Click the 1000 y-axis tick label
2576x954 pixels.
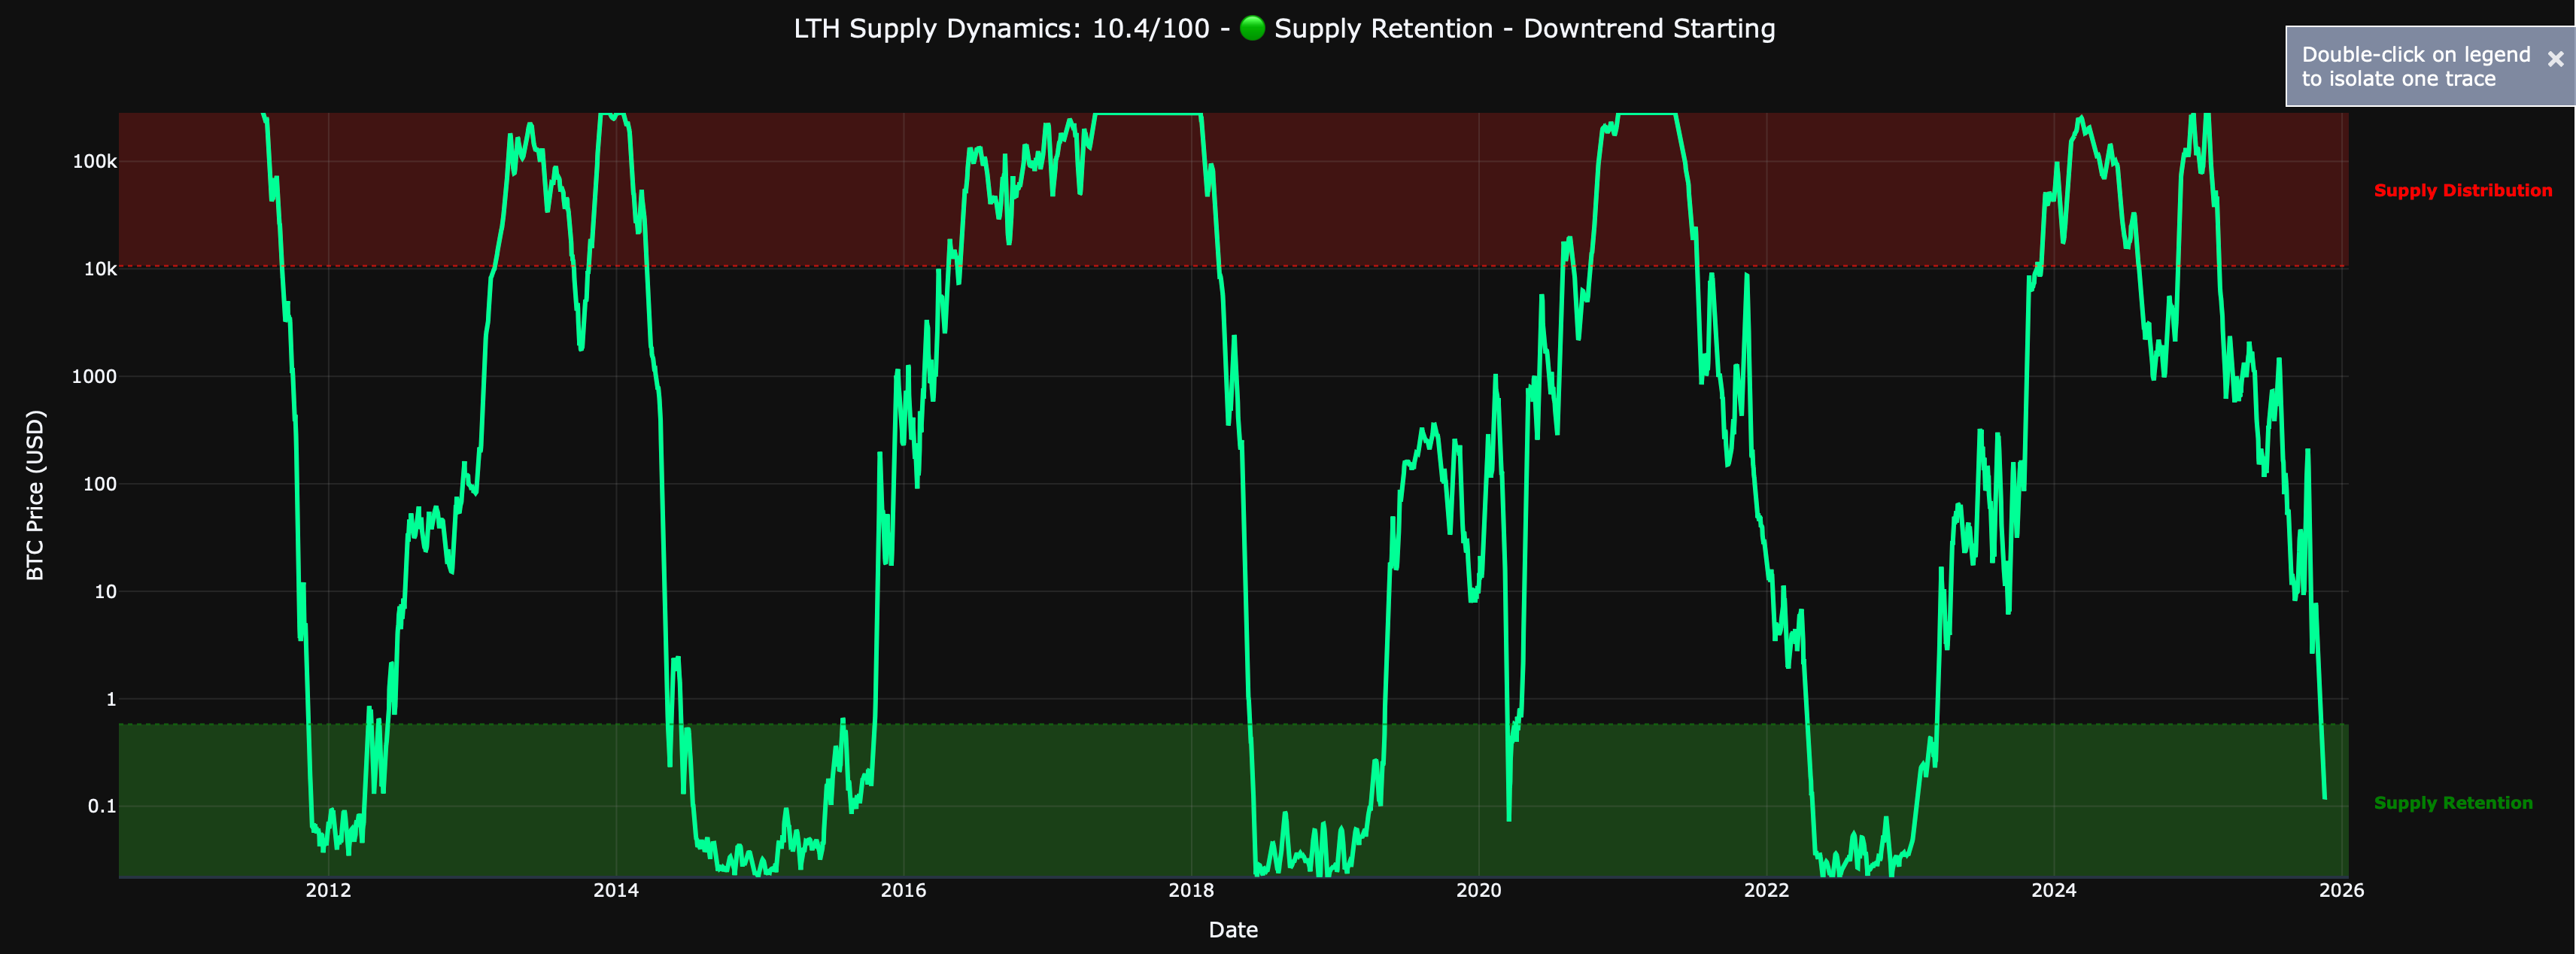(94, 376)
